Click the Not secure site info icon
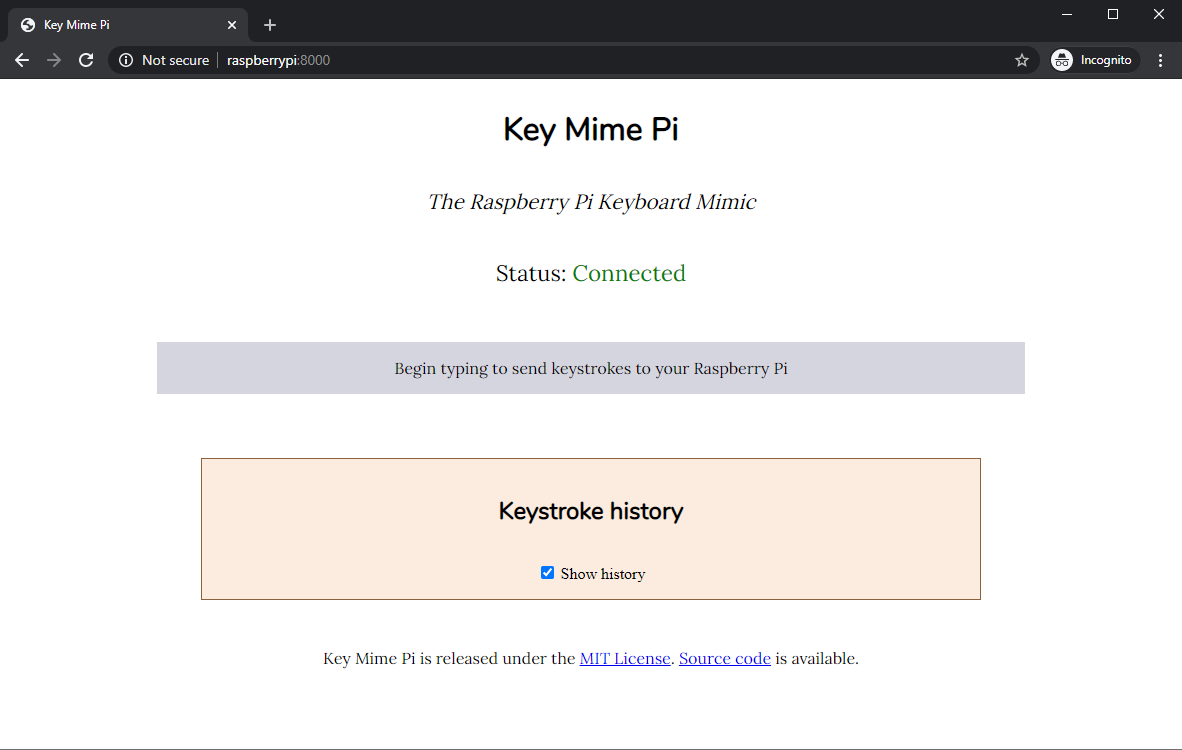Viewport: 1182px width, 750px height. 126,60
